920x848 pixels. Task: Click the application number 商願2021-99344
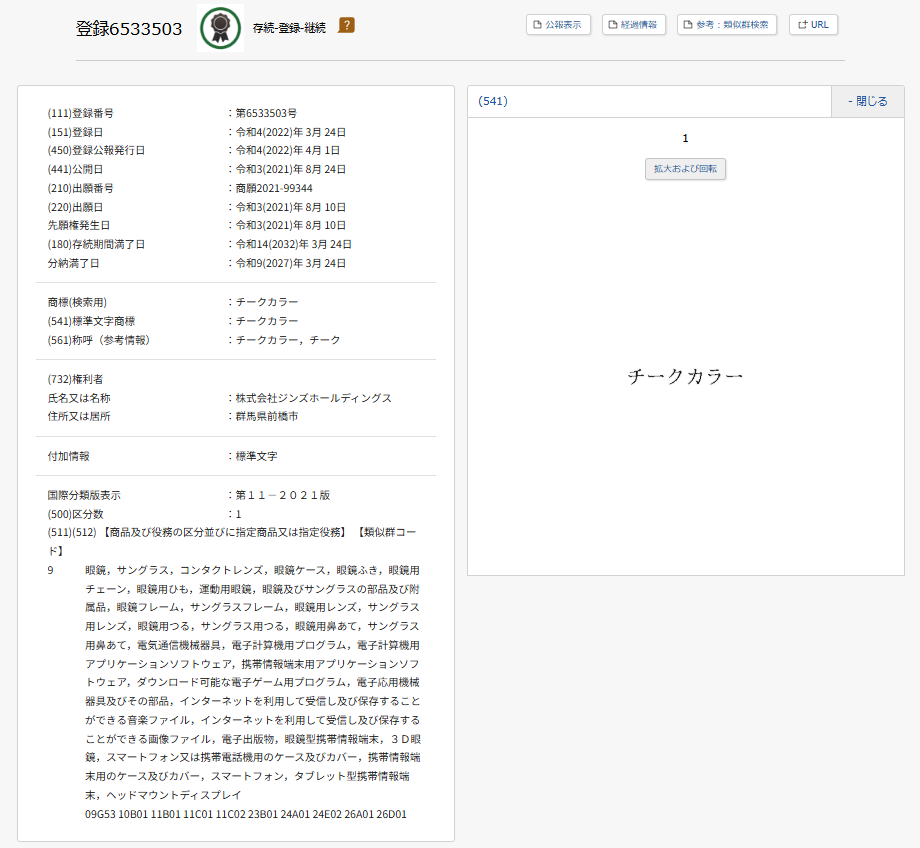[273, 188]
